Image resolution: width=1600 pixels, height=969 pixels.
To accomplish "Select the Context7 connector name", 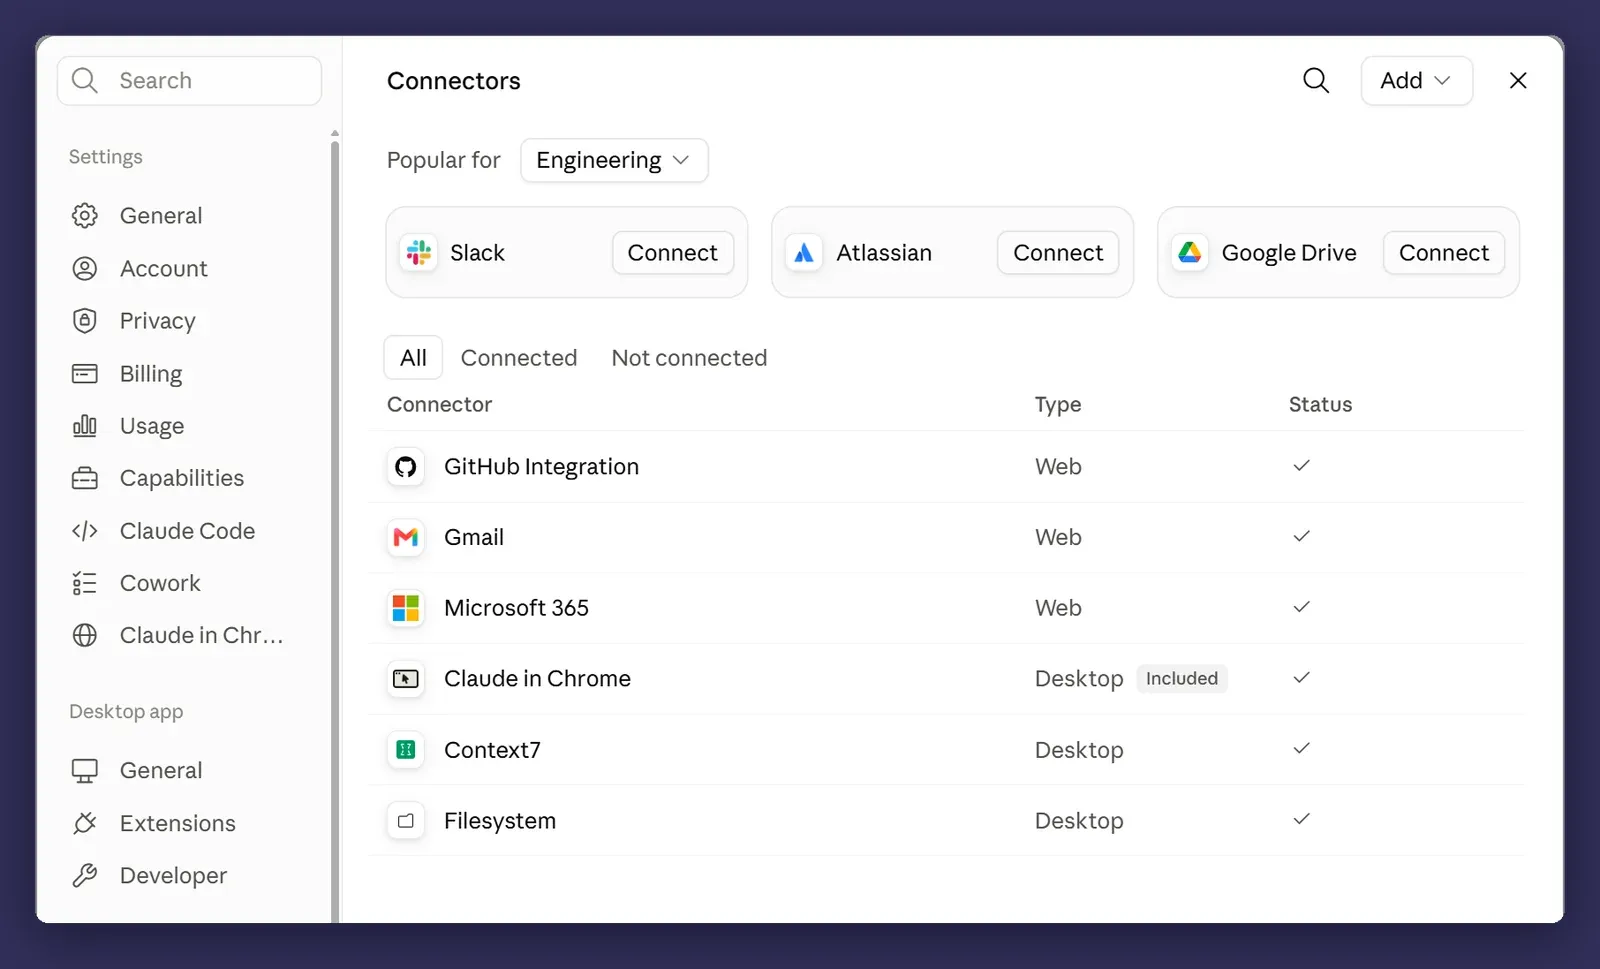I will tap(492, 750).
